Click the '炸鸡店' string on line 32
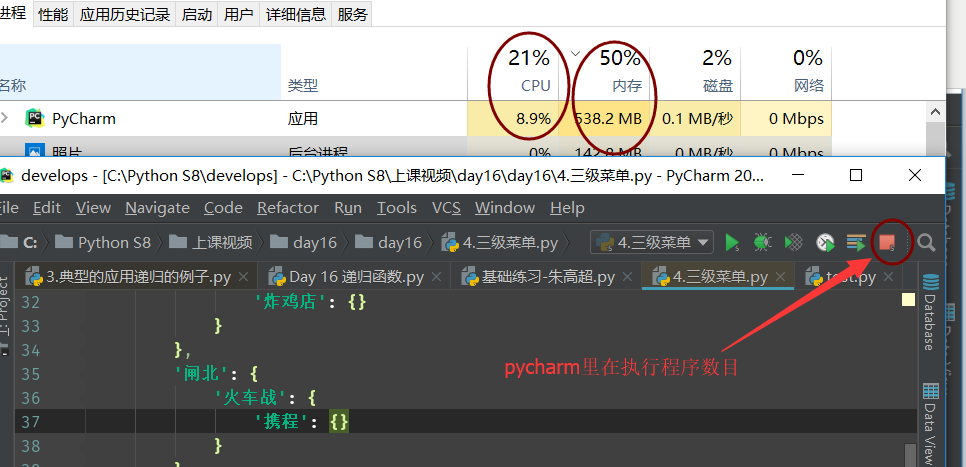Image resolution: width=966 pixels, height=467 pixels. tap(290, 302)
